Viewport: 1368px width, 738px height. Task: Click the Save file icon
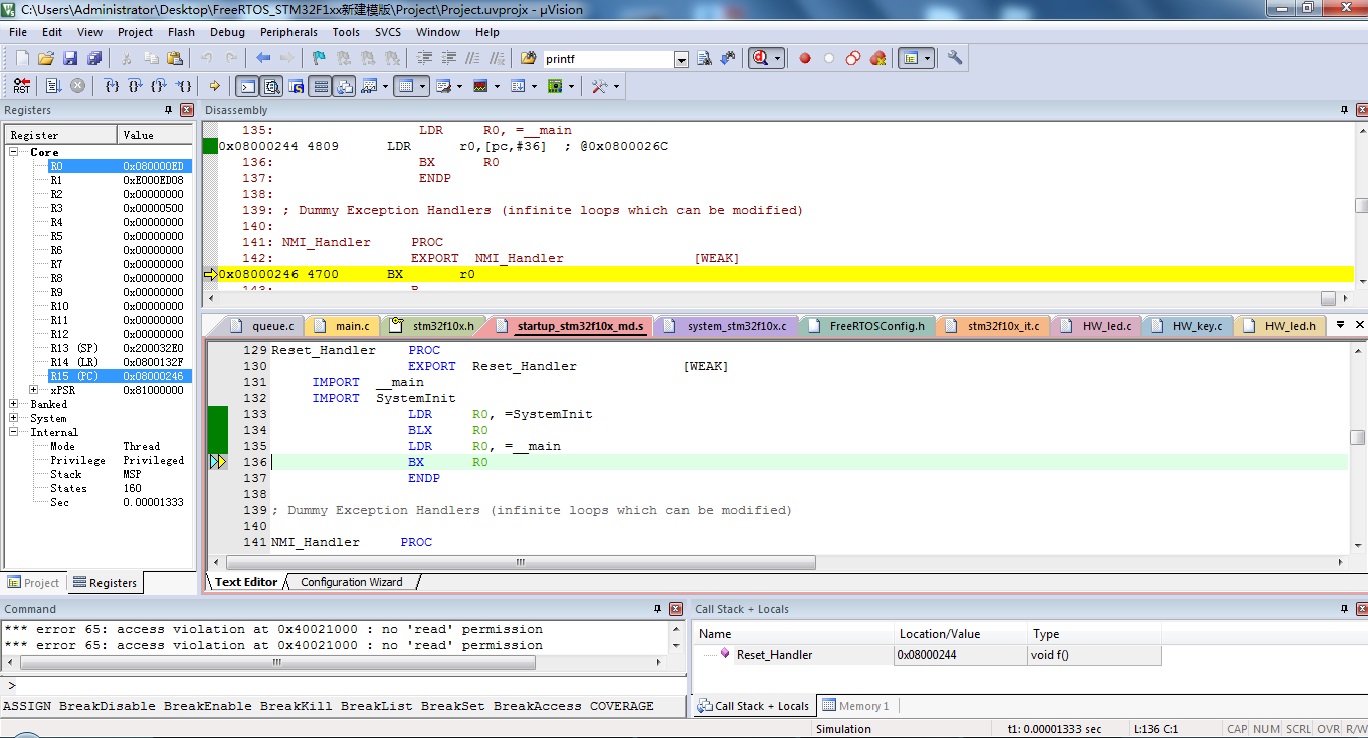coord(70,59)
